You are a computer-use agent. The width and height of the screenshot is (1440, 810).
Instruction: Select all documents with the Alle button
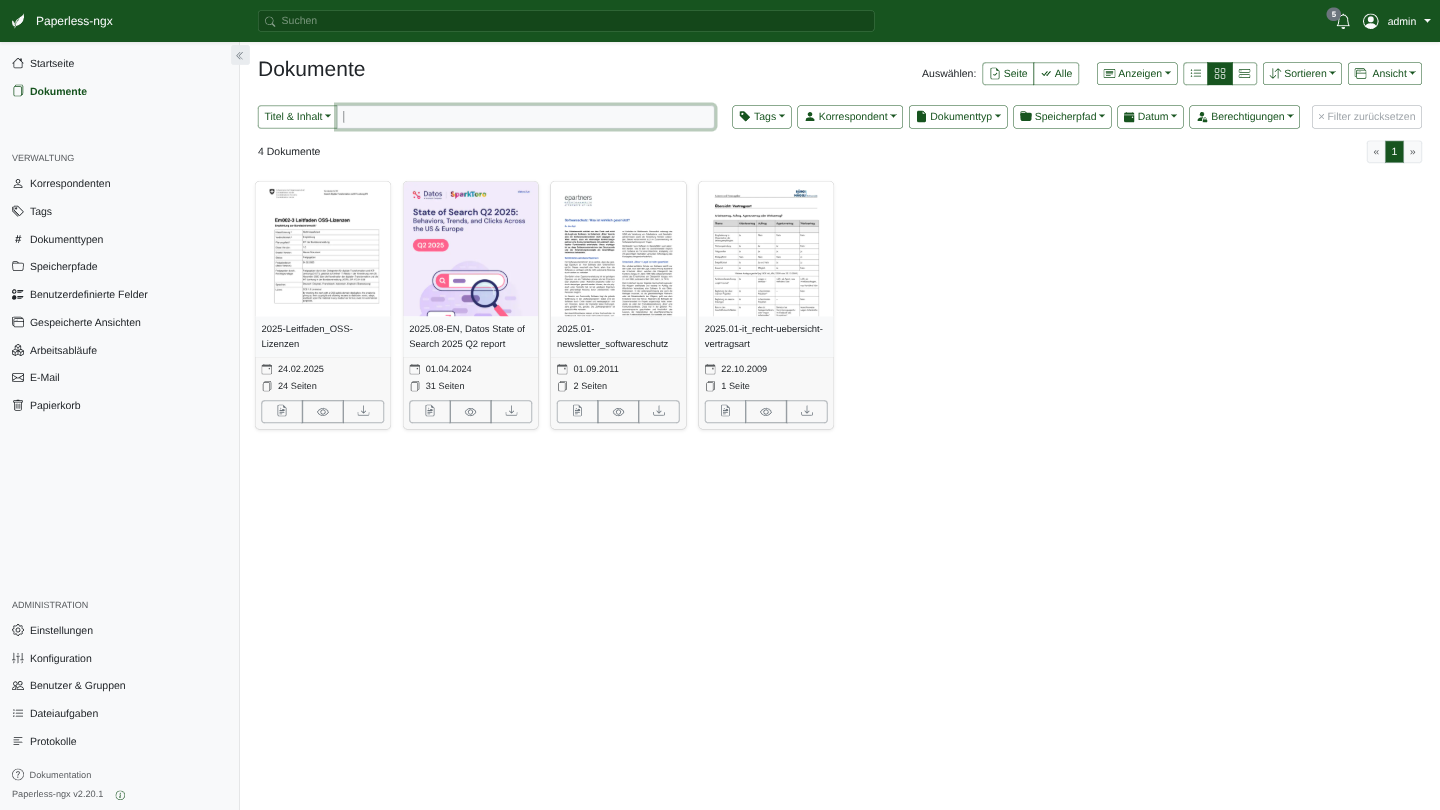[1056, 73]
